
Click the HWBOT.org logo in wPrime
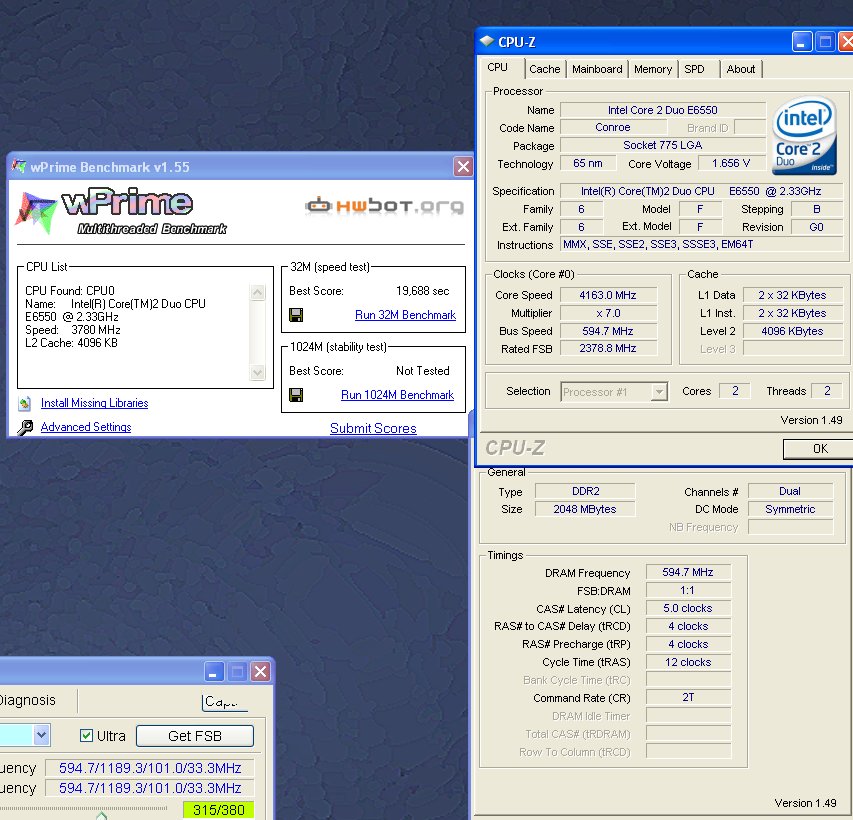click(x=385, y=206)
